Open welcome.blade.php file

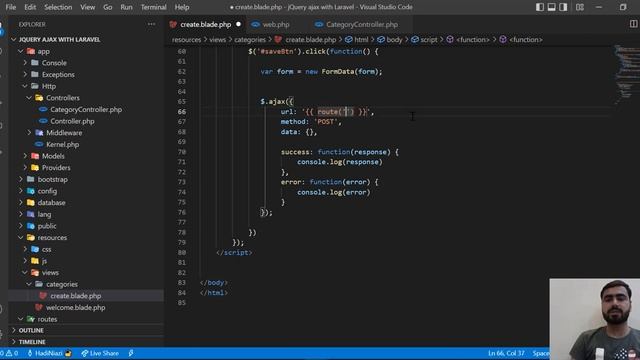[x=75, y=307]
